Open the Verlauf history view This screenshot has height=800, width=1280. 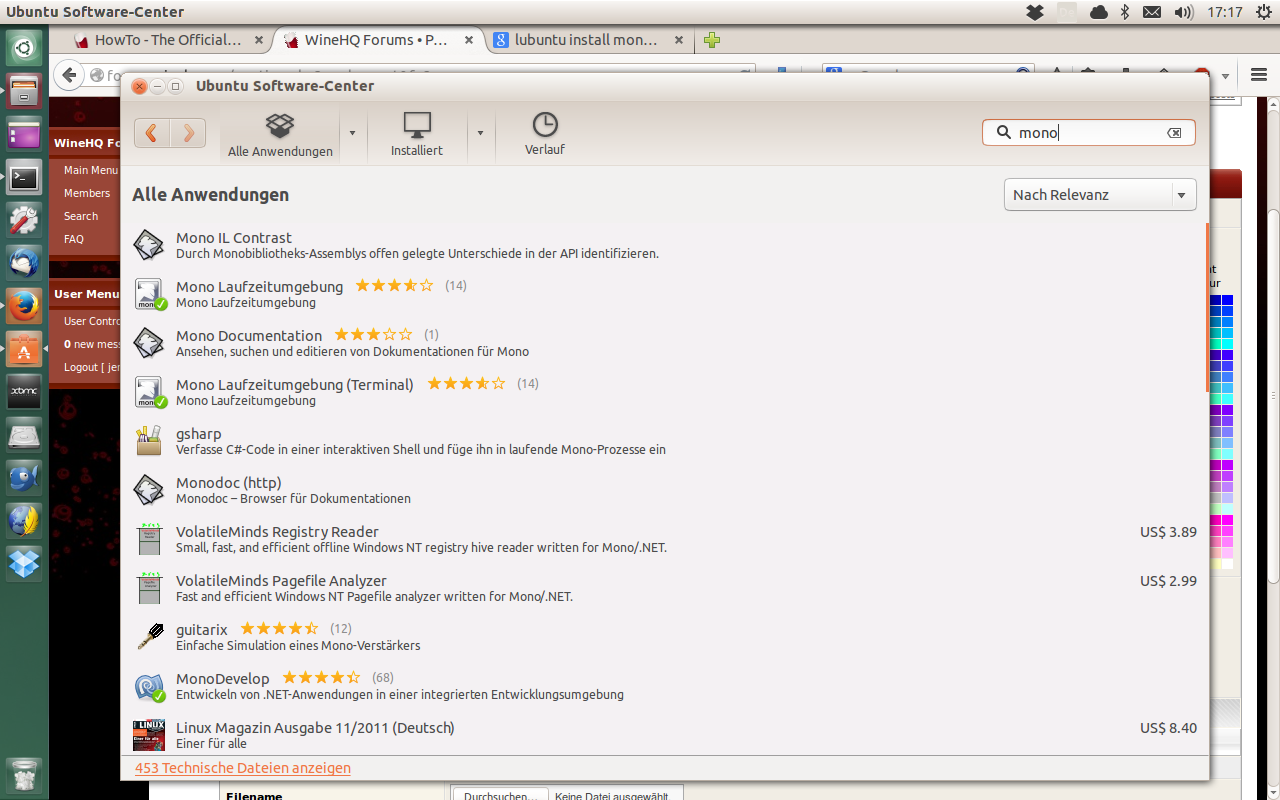coord(545,134)
